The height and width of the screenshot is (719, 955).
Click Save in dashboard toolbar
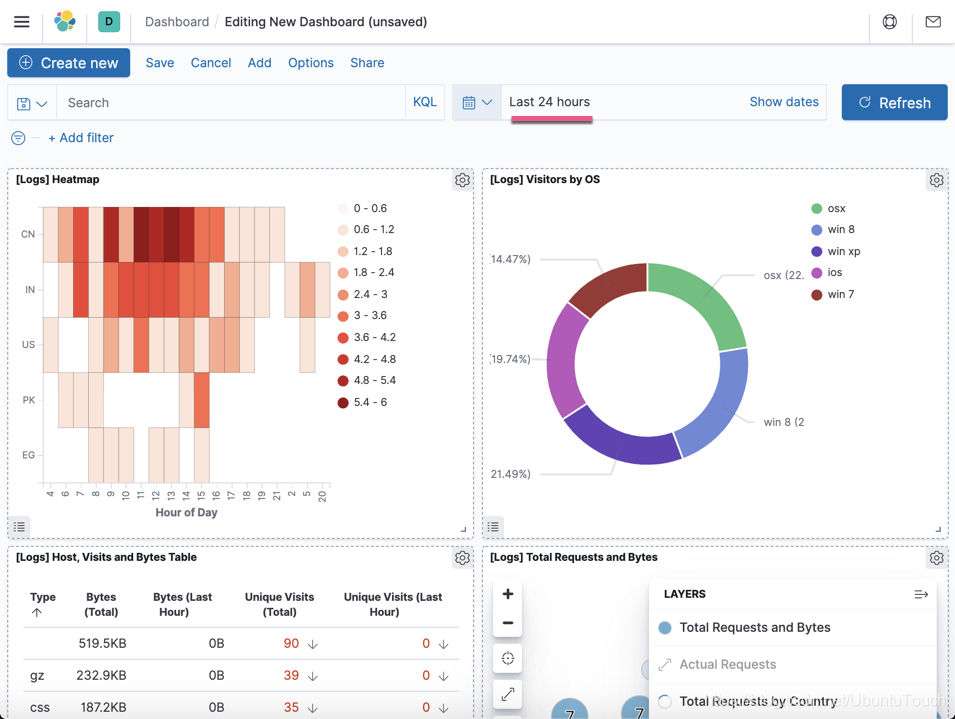(x=160, y=63)
